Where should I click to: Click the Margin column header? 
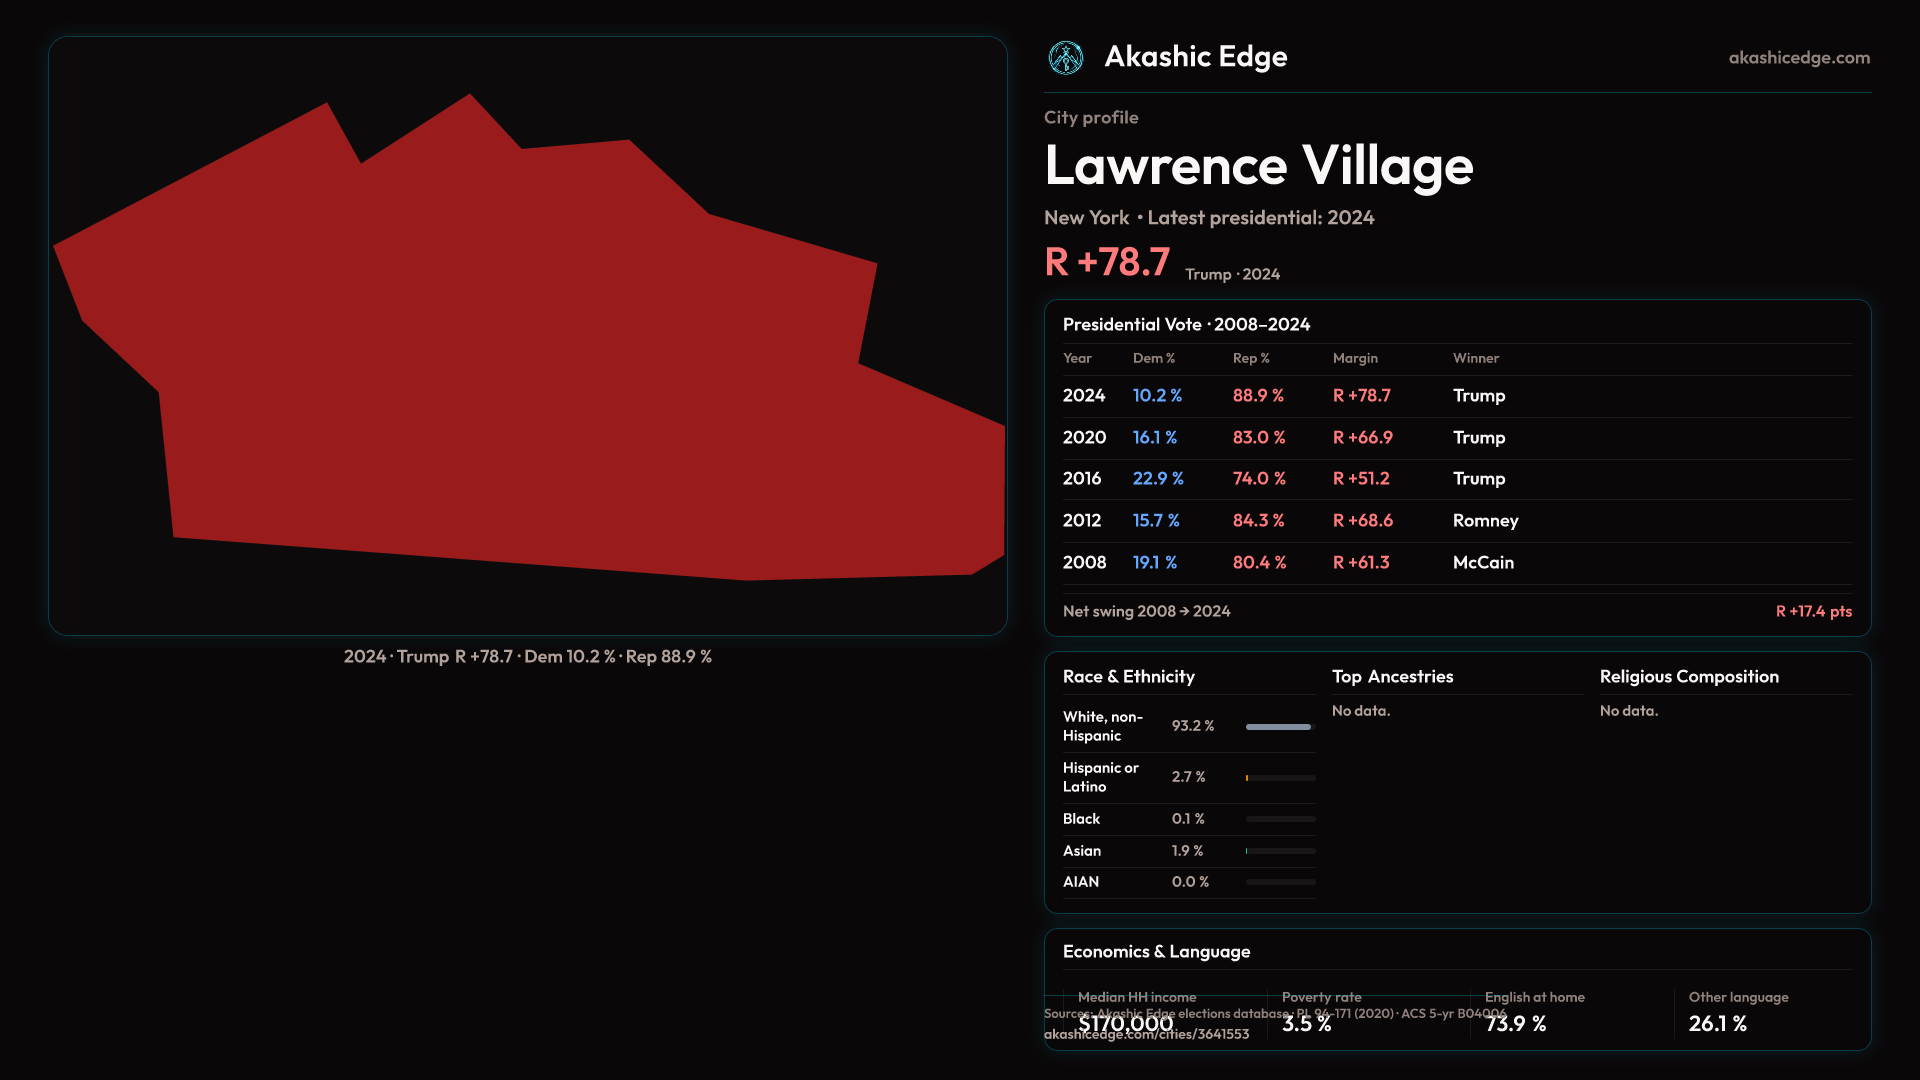click(1355, 358)
